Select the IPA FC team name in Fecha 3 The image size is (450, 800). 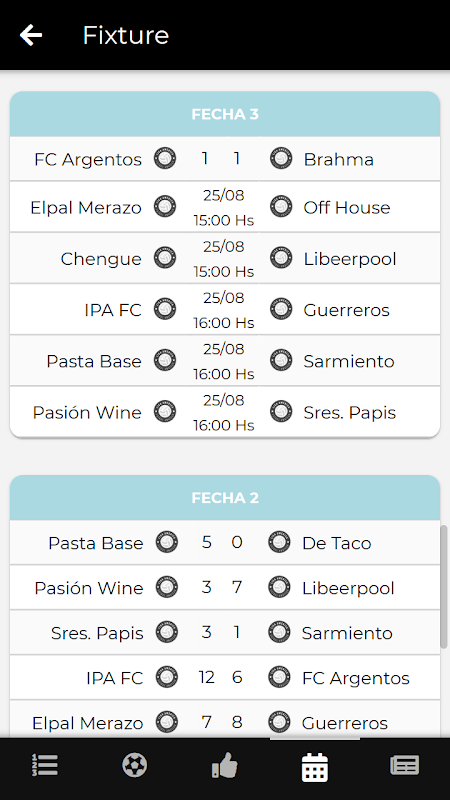click(x=113, y=310)
